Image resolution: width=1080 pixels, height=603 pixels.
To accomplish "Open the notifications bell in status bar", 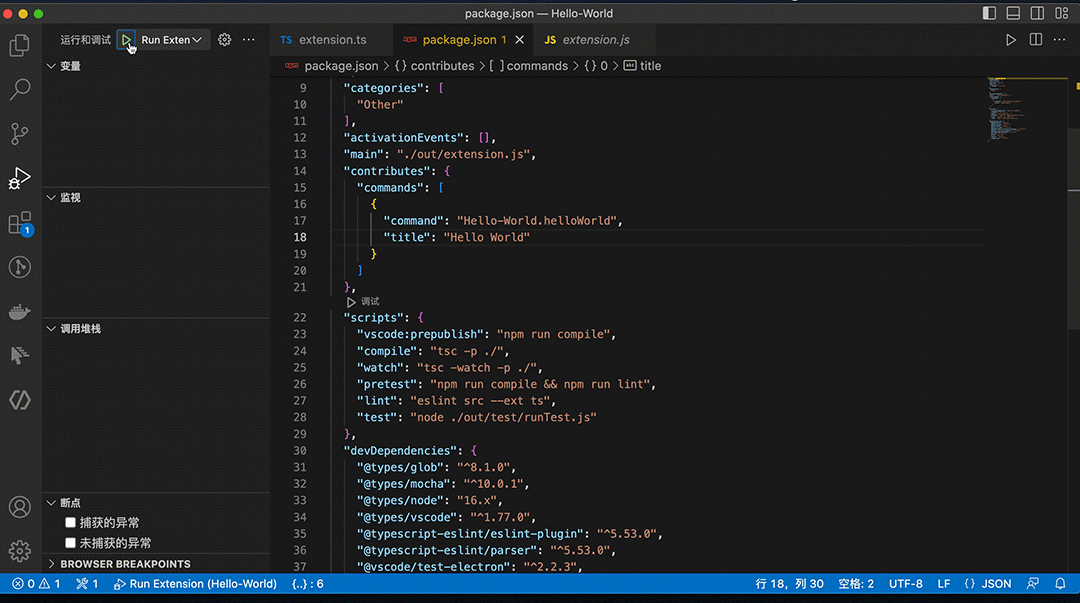I will pyautogui.click(x=1060, y=583).
